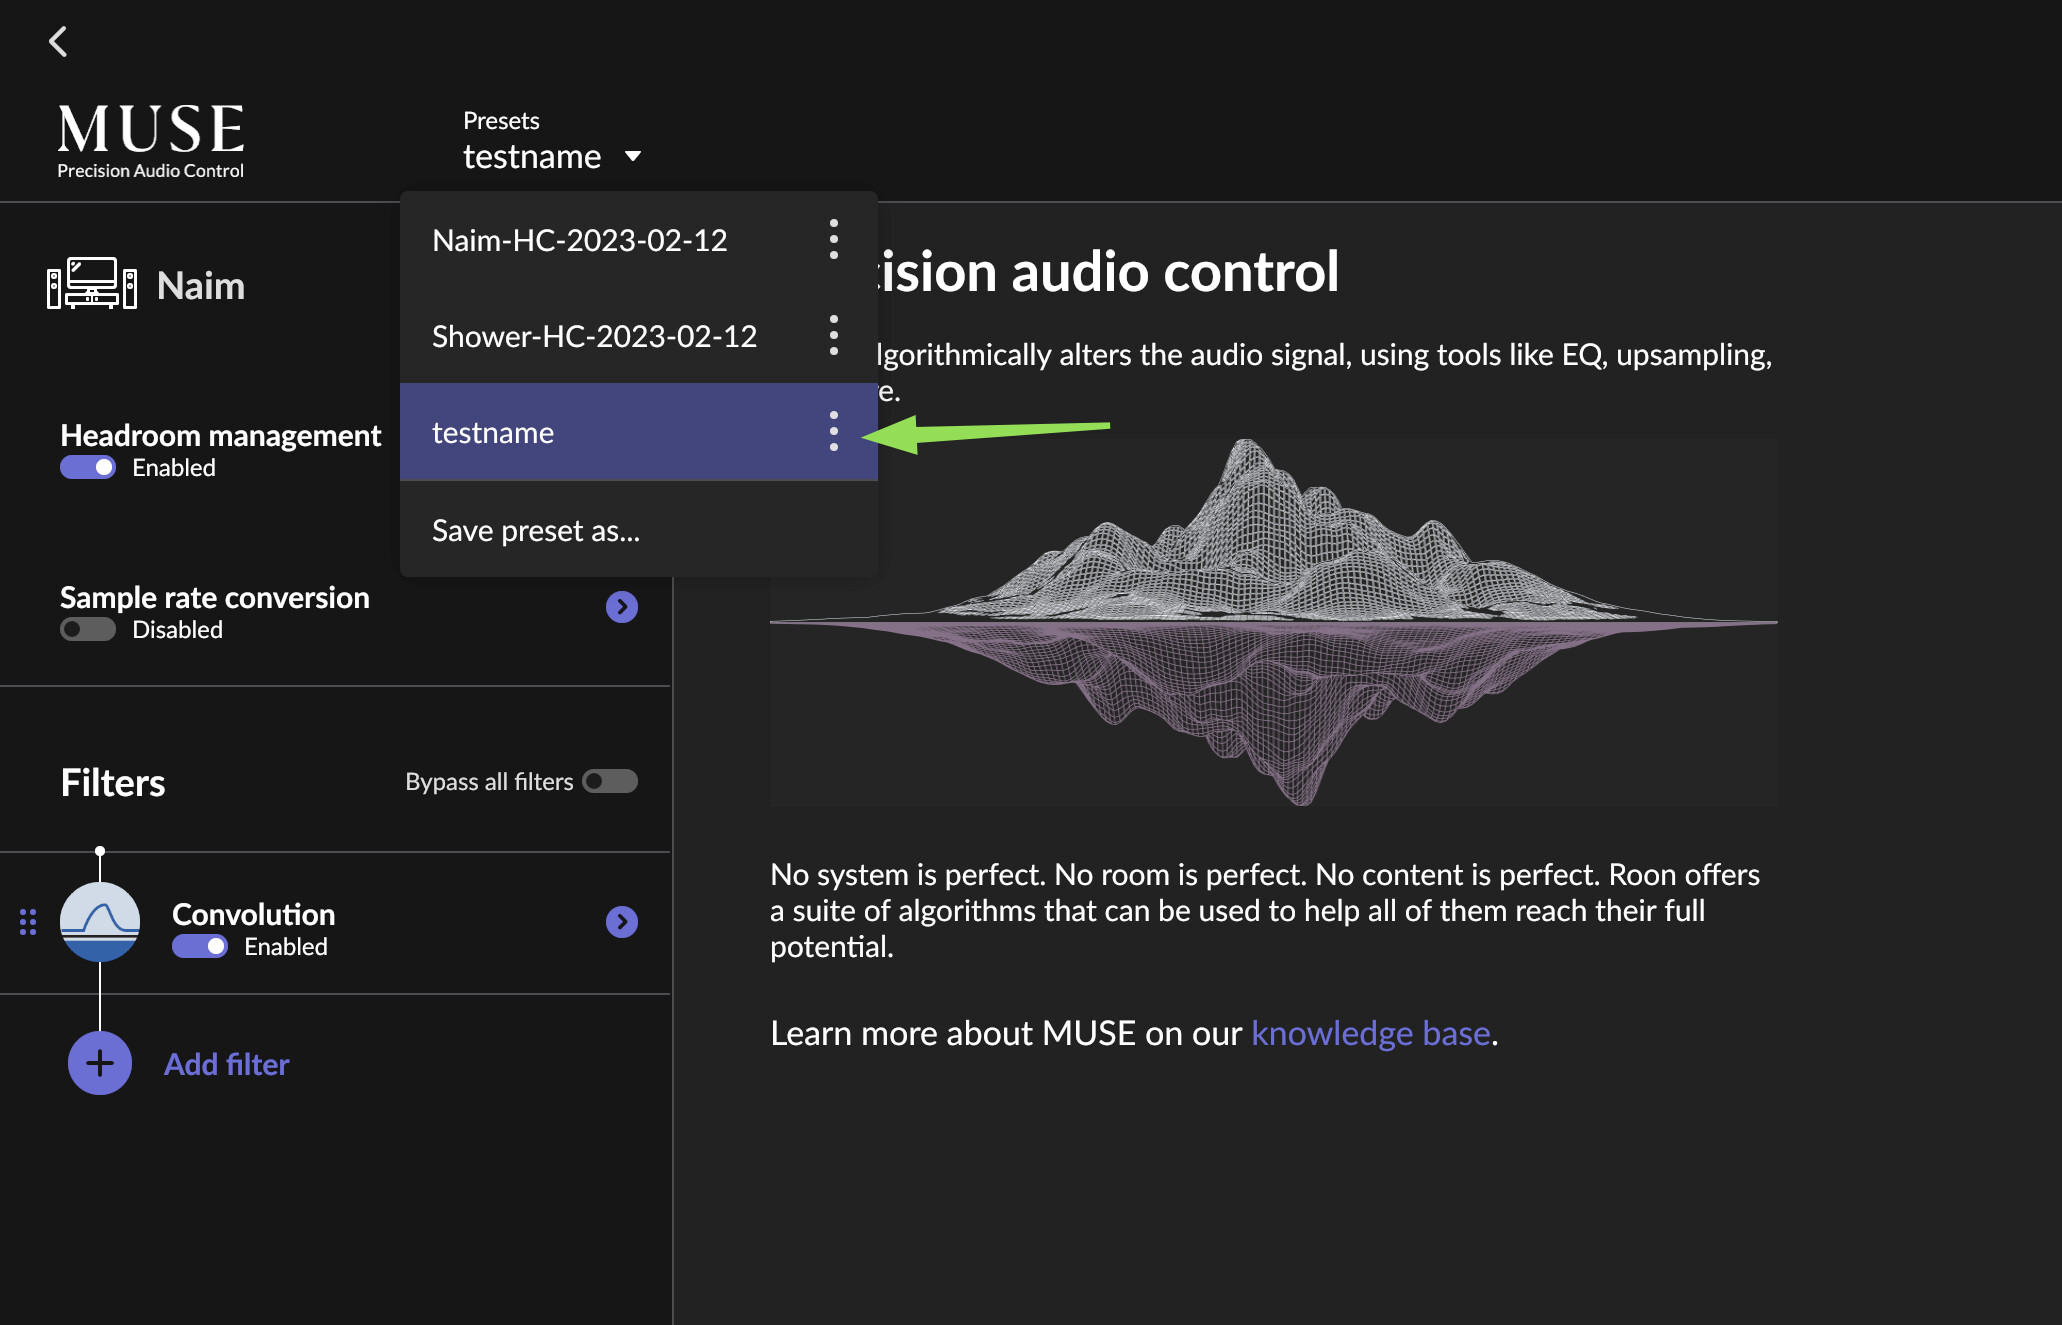Enable Sample rate conversion
2062x1325 pixels.
click(x=88, y=629)
